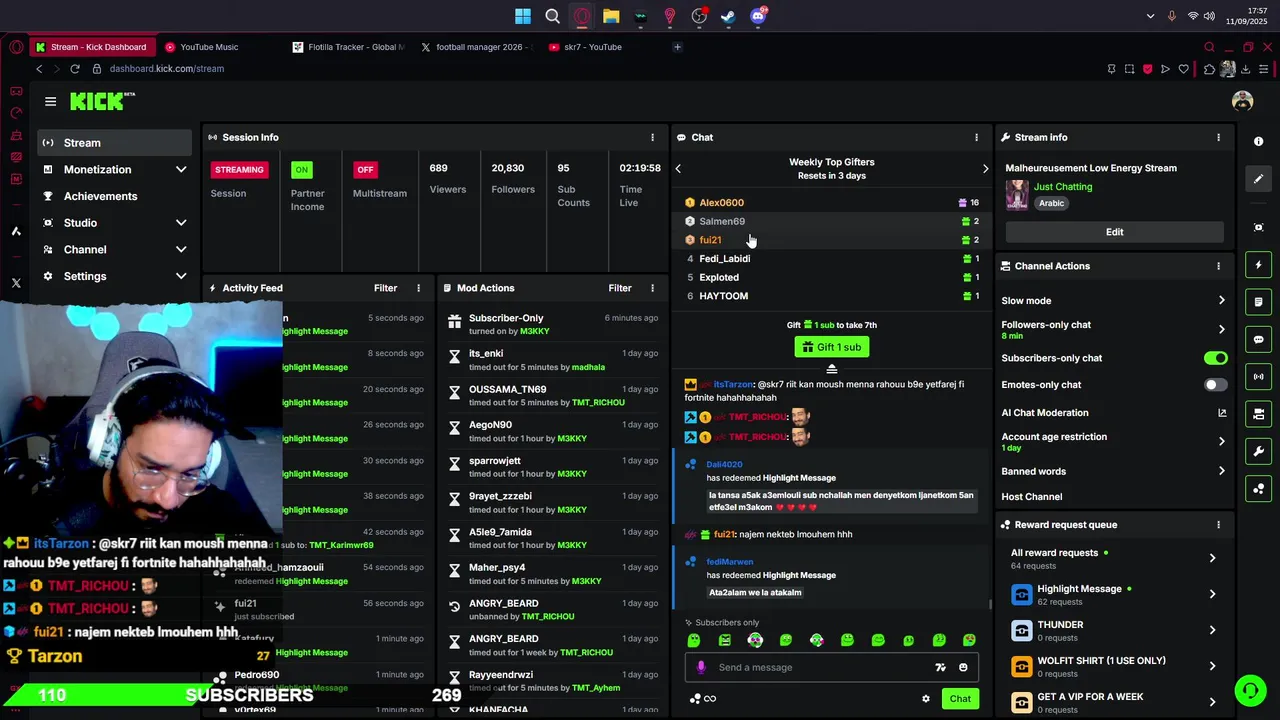This screenshot has height=720, width=1280.
Task: Toggle Subscribers-only chat switch
Action: point(1215,358)
